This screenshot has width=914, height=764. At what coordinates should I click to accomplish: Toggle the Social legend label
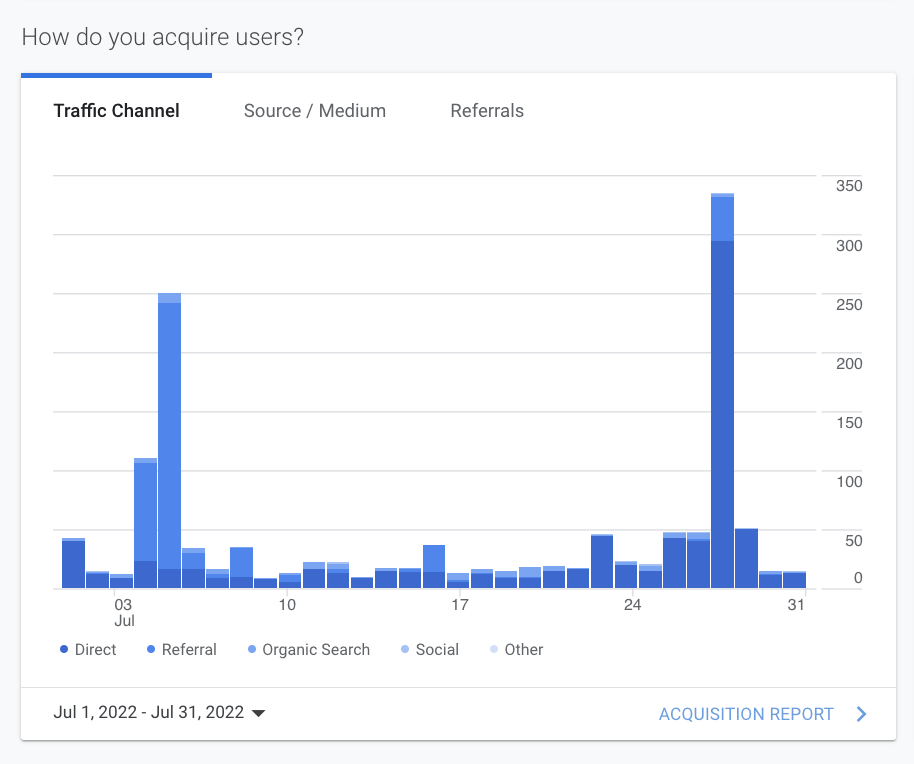coord(437,650)
